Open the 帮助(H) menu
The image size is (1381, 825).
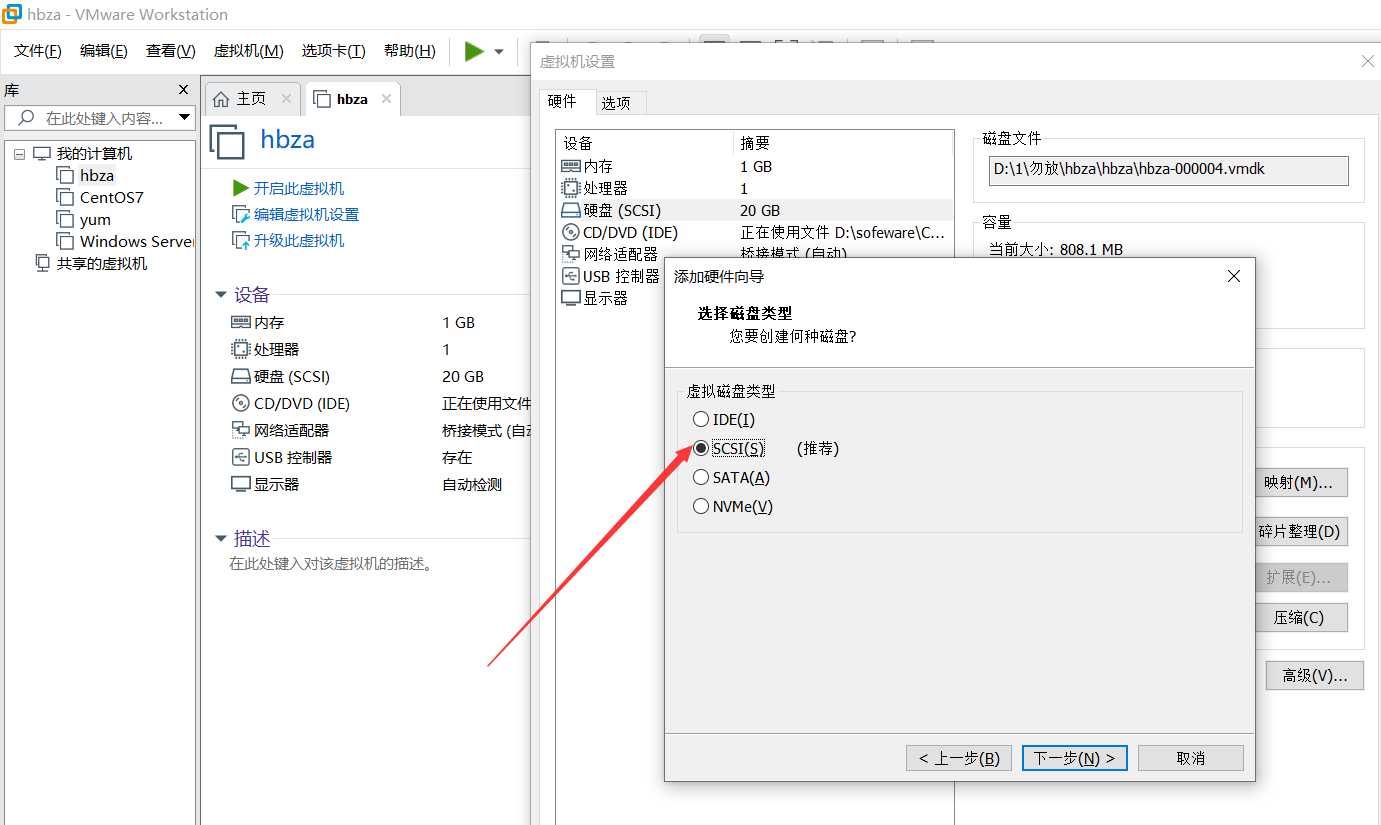(410, 51)
